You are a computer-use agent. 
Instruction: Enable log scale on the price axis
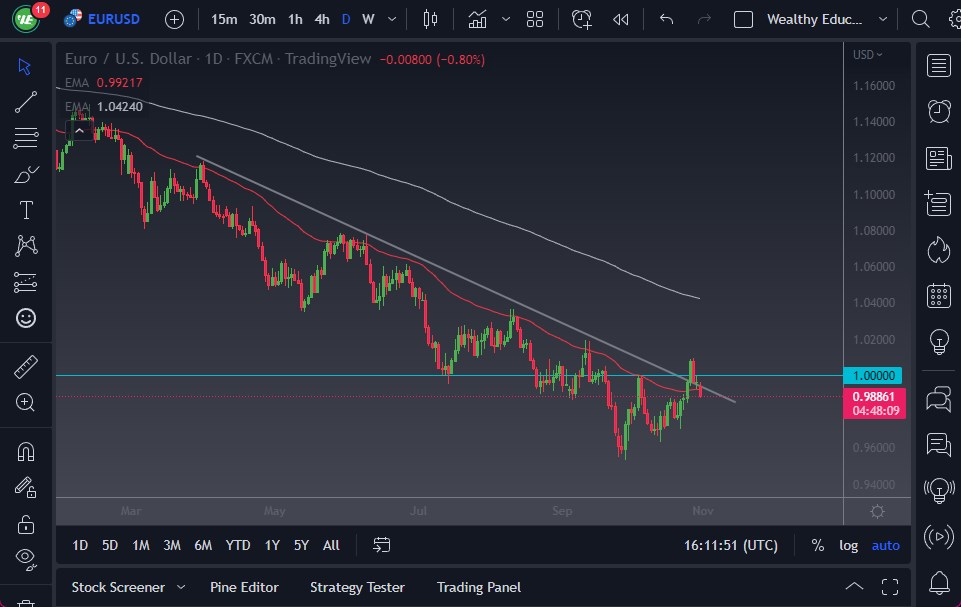tap(848, 545)
